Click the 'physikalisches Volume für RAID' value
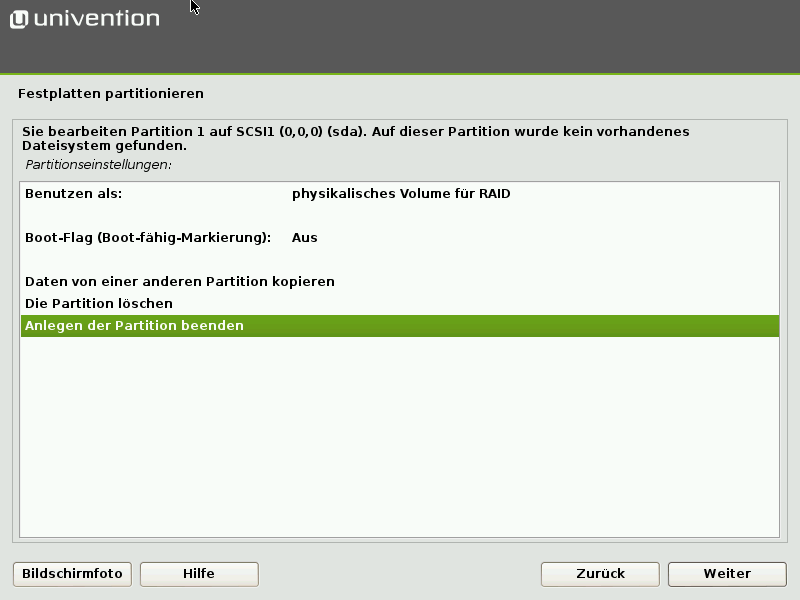The width and height of the screenshot is (800, 600). [401, 194]
